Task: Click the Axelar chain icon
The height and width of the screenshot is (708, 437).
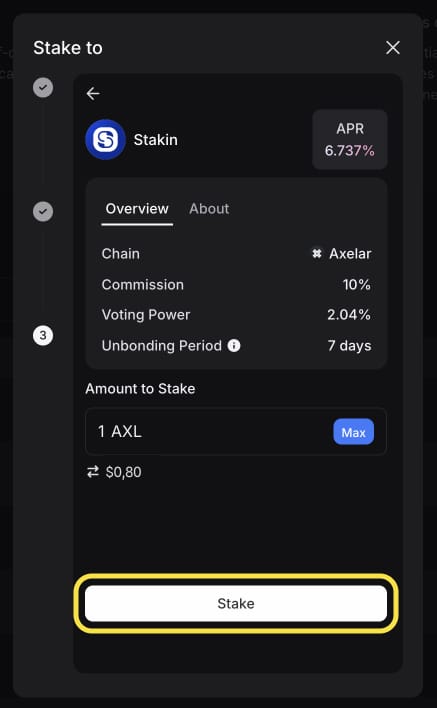Action: tap(317, 253)
